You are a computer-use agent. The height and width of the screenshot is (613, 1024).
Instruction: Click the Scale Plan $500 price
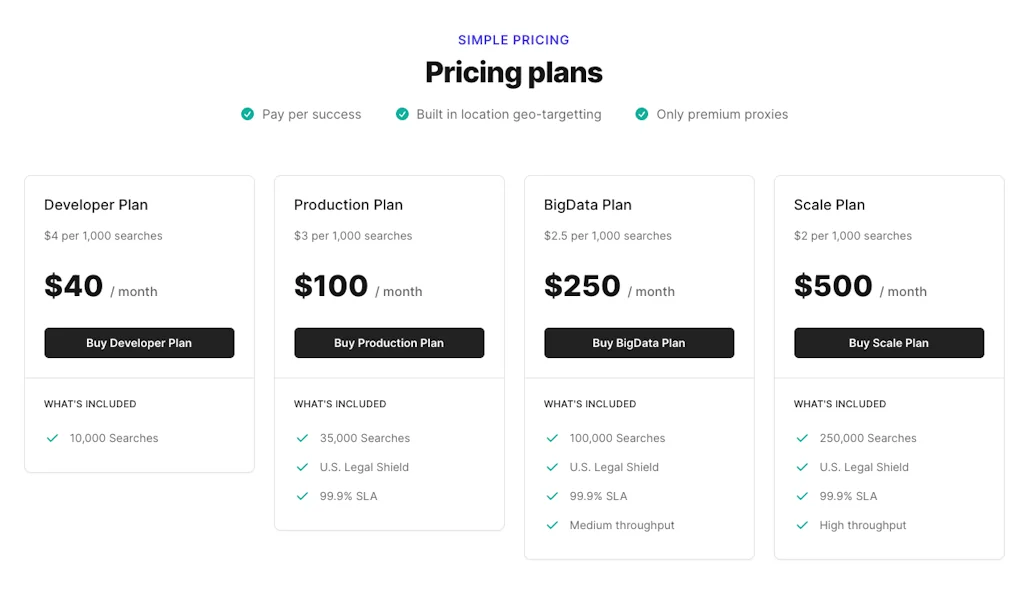[832, 286]
